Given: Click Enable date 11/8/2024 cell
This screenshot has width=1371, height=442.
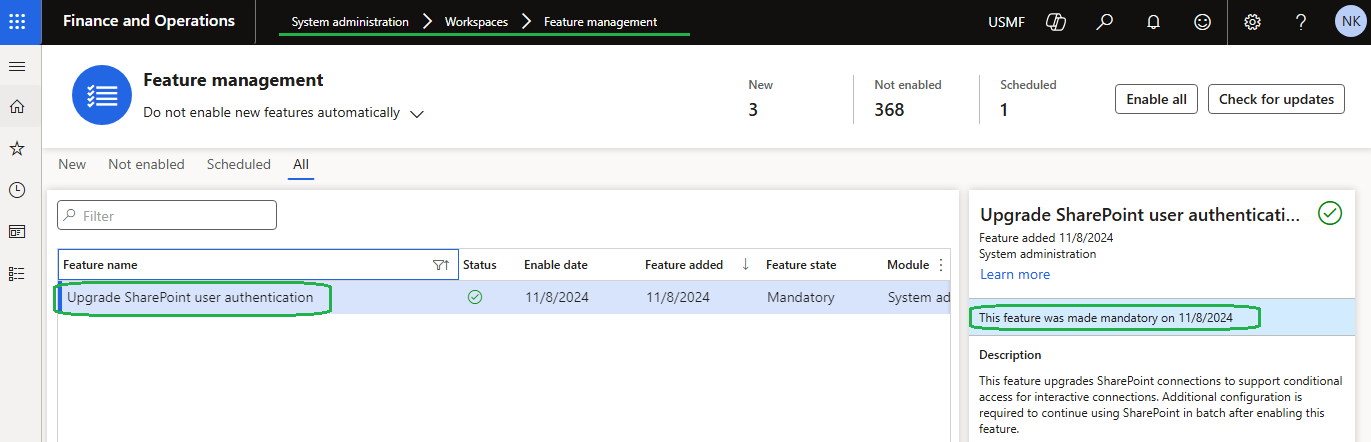Looking at the screenshot, I should tap(557, 297).
